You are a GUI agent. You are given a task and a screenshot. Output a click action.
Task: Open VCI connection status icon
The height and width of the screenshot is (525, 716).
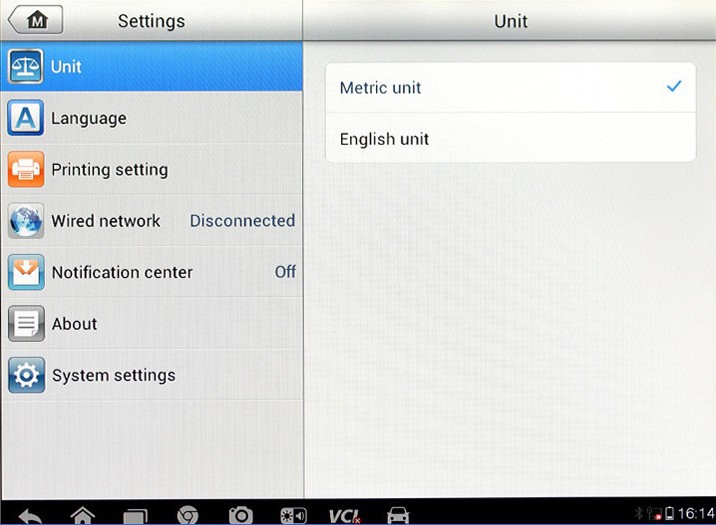click(344, 515)
